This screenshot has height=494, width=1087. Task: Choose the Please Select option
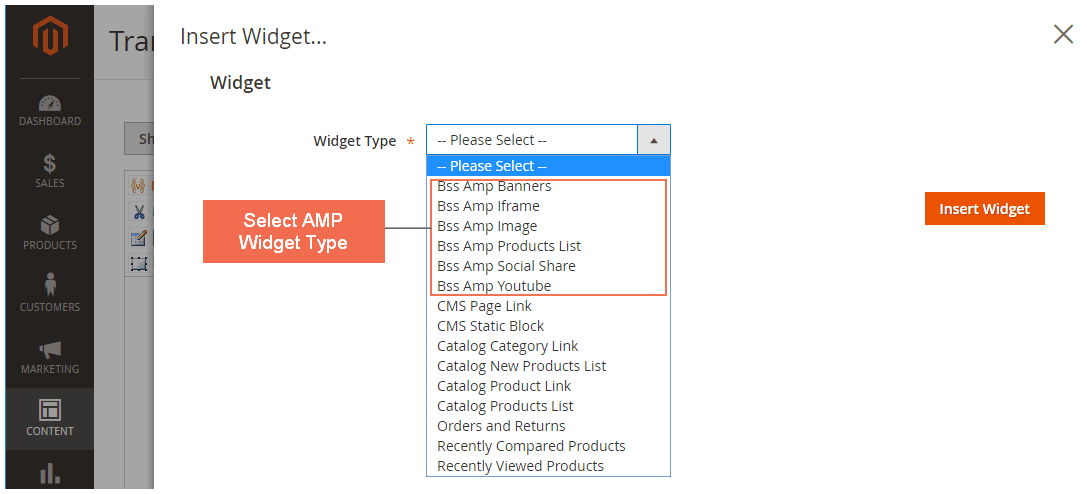(548, 166)
